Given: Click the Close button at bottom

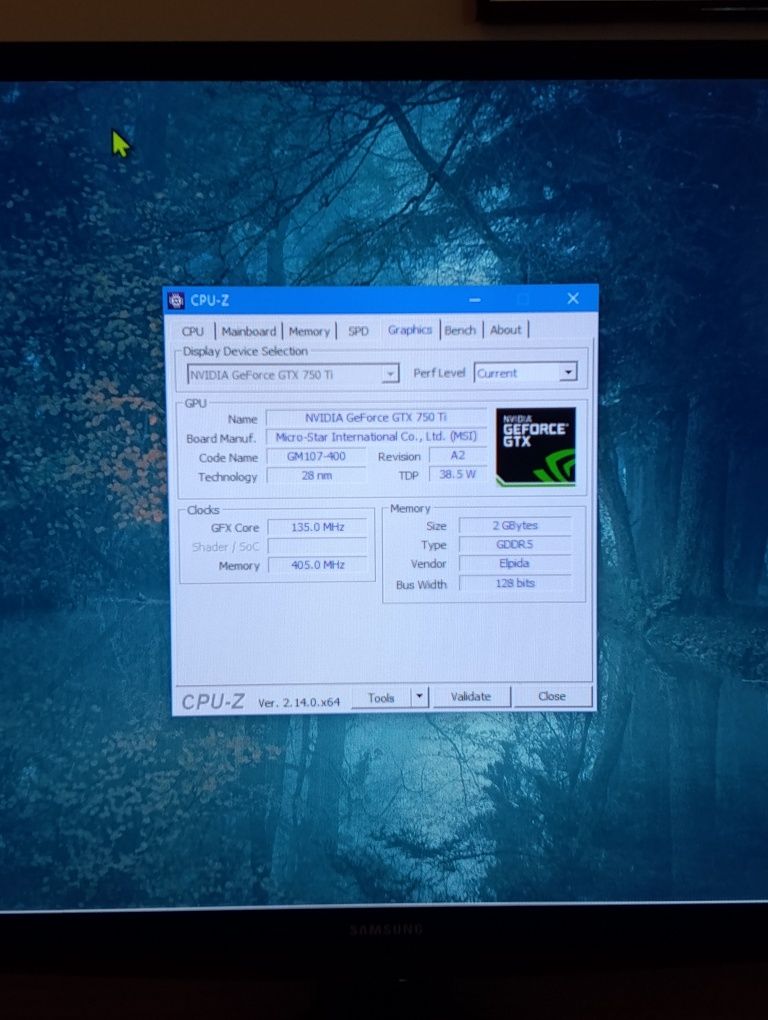Looking at the screenshot, I should click(x=552, y=696).
